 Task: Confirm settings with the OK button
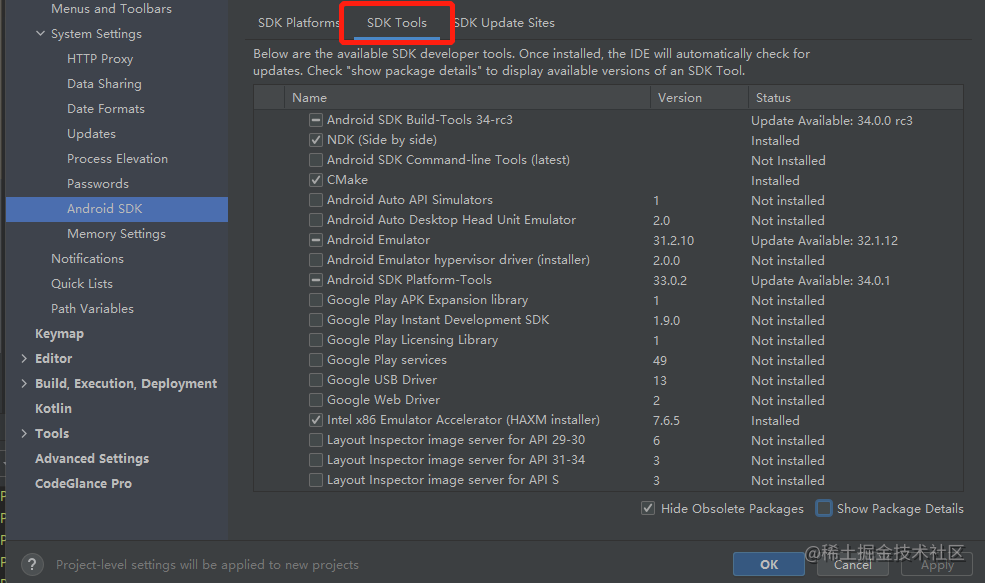[x=769, y=564]
